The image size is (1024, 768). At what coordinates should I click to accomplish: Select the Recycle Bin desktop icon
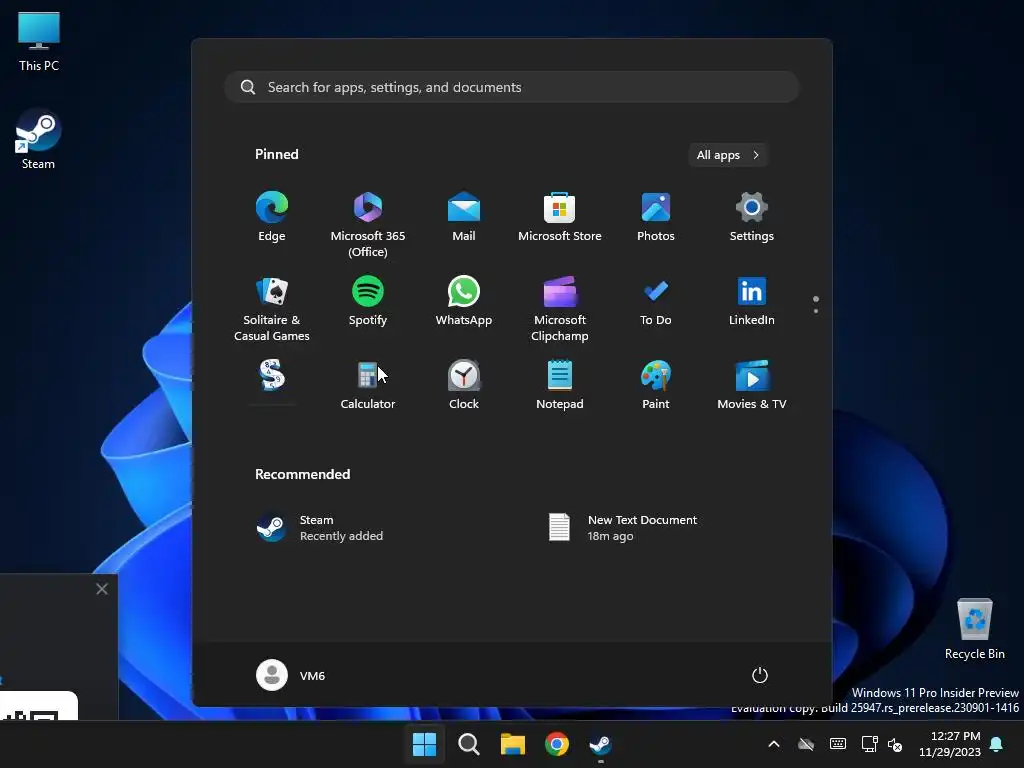click(974, 628)
